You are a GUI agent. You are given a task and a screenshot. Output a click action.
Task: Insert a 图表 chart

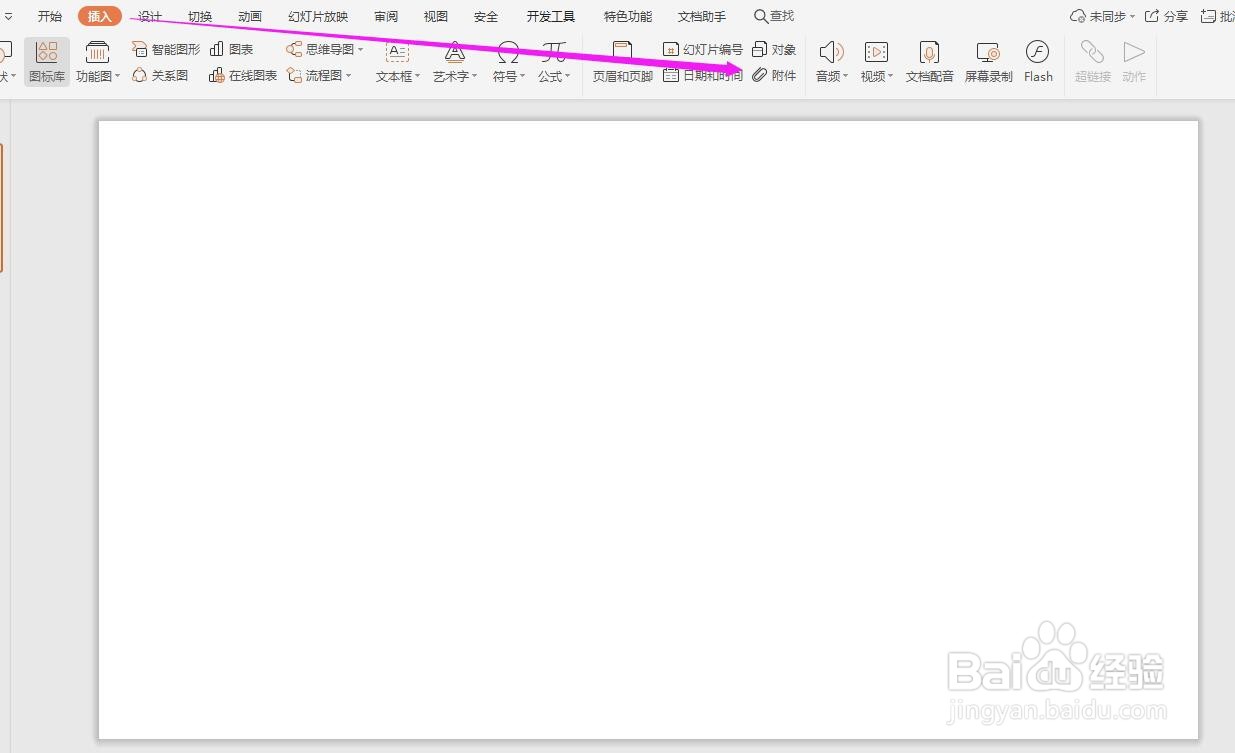[231, 49]
